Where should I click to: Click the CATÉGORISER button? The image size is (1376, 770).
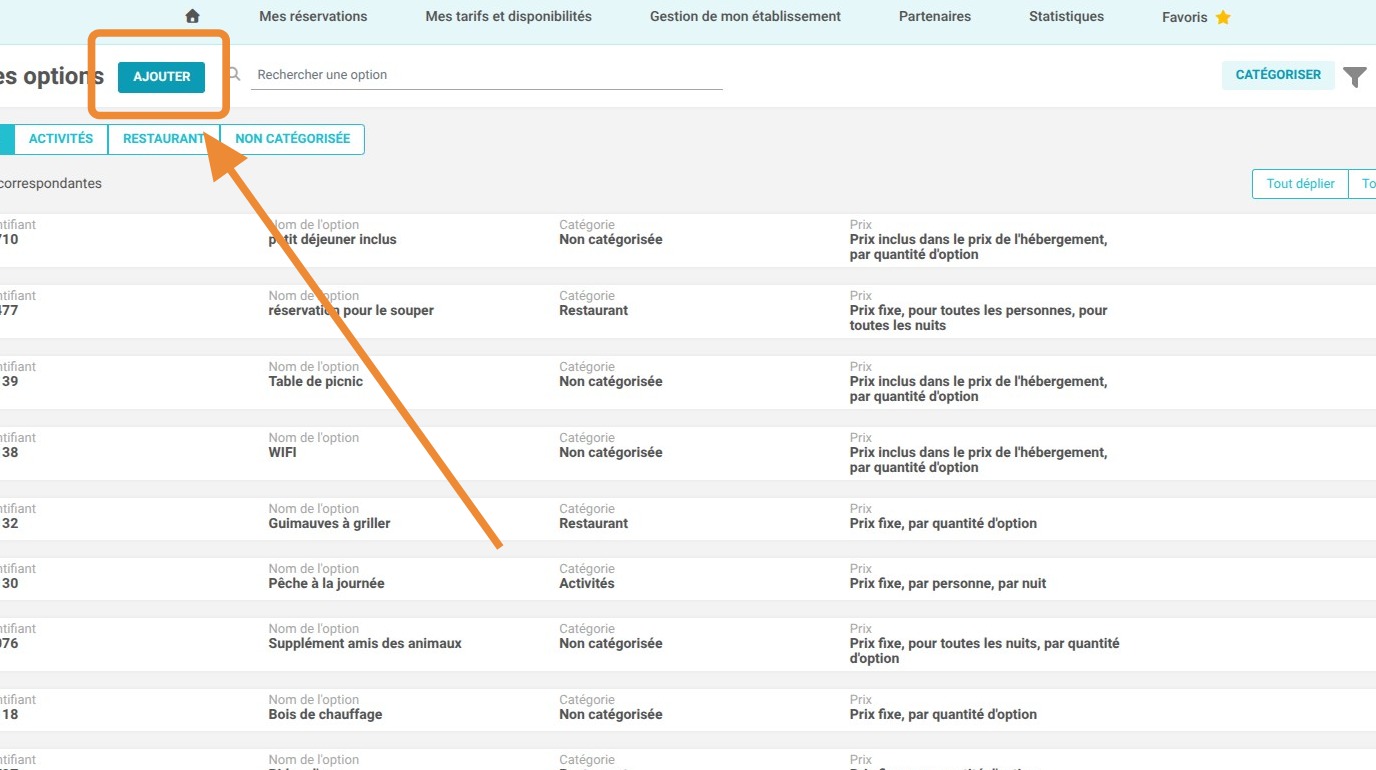click(x=1278, y=75)
